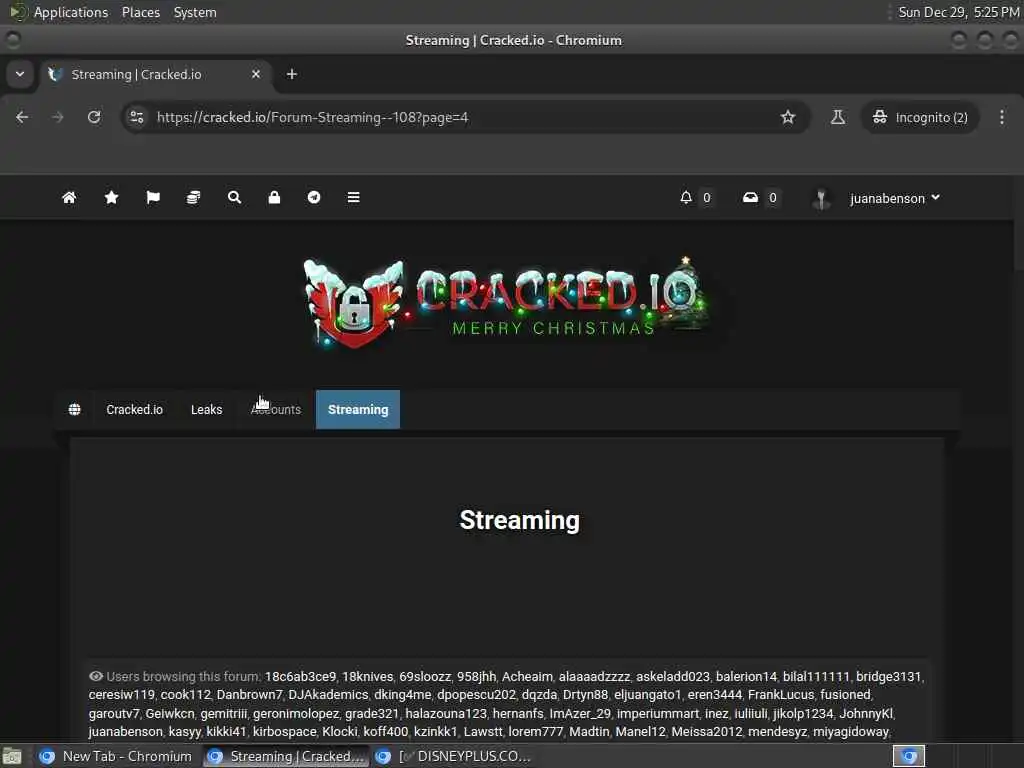Open the Places menu
The height and width of the screenshot is (768, 1024).
[x=140, y=12]
